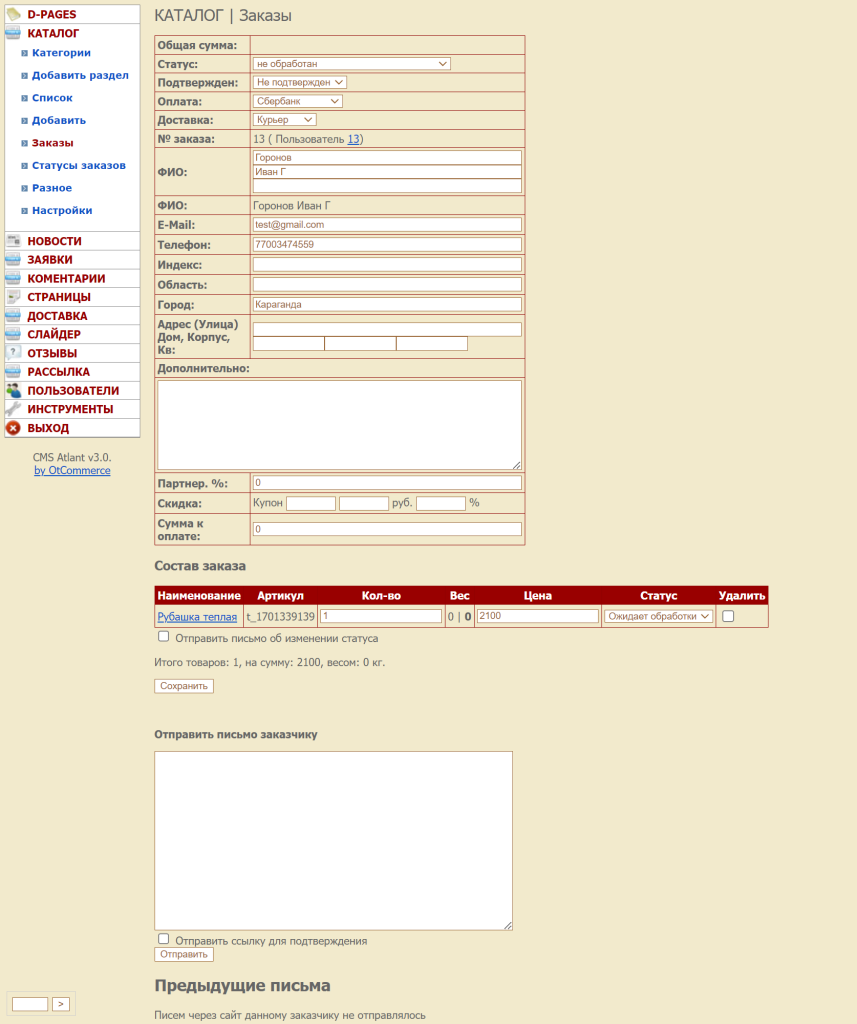857x1024 pixels.
Task: Click the red ВЫХОД exit icon
Action: click(13, 428)
